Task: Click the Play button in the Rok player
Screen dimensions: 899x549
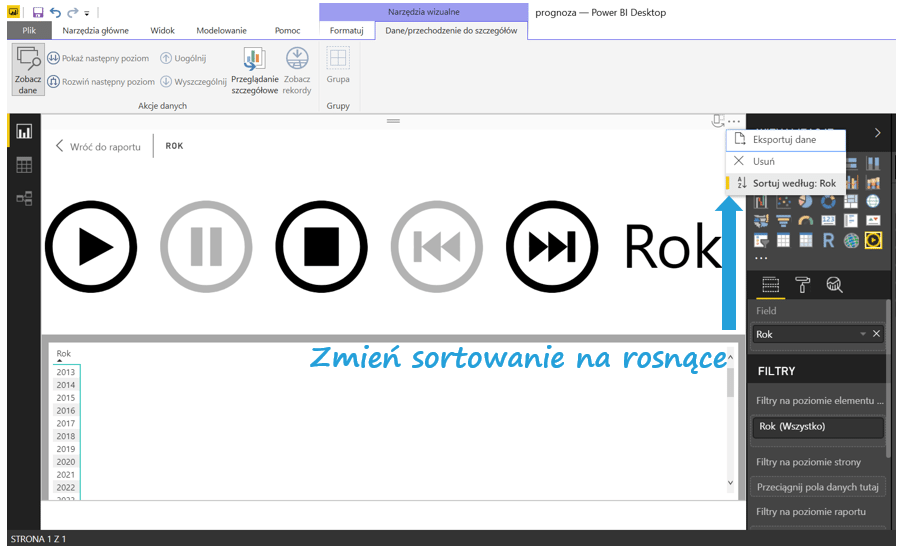Action: click(x=91, y=245)
